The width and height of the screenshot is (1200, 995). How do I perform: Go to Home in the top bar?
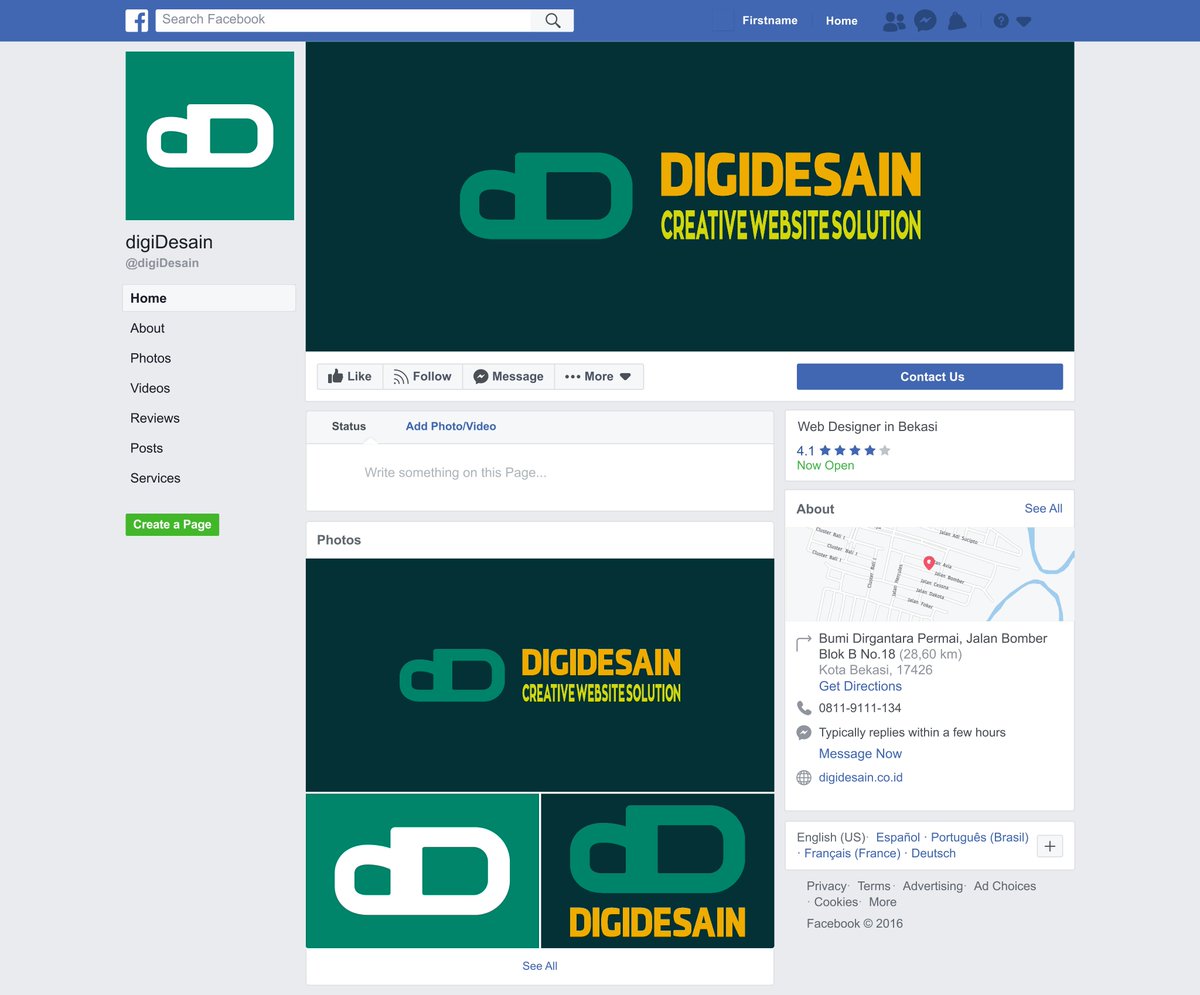(x=842, y=21)
